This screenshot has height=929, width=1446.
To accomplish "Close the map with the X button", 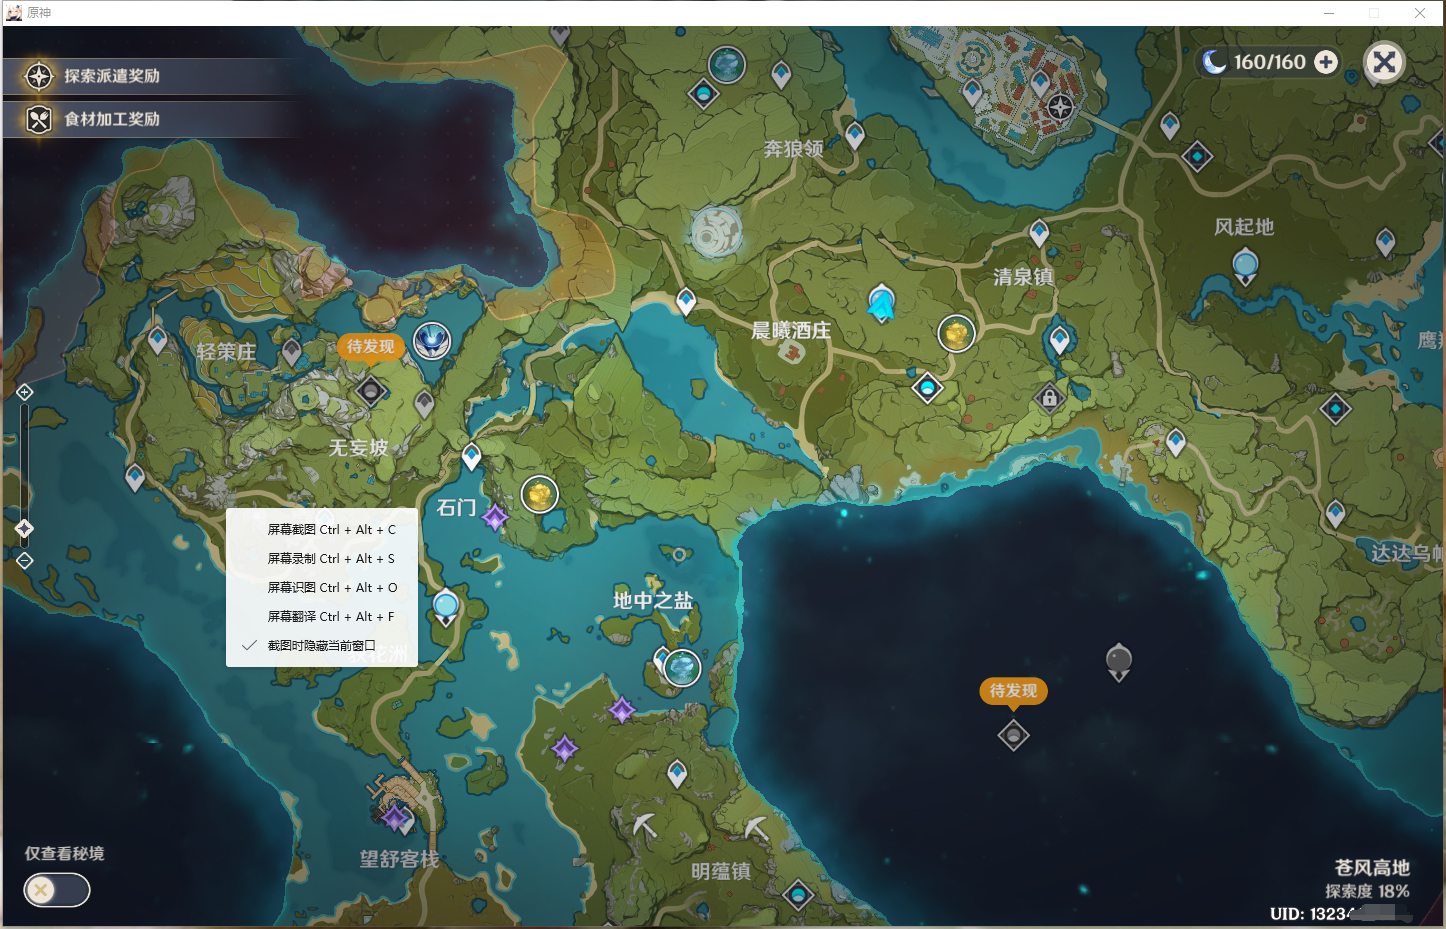I will (x=1385, y=62).
